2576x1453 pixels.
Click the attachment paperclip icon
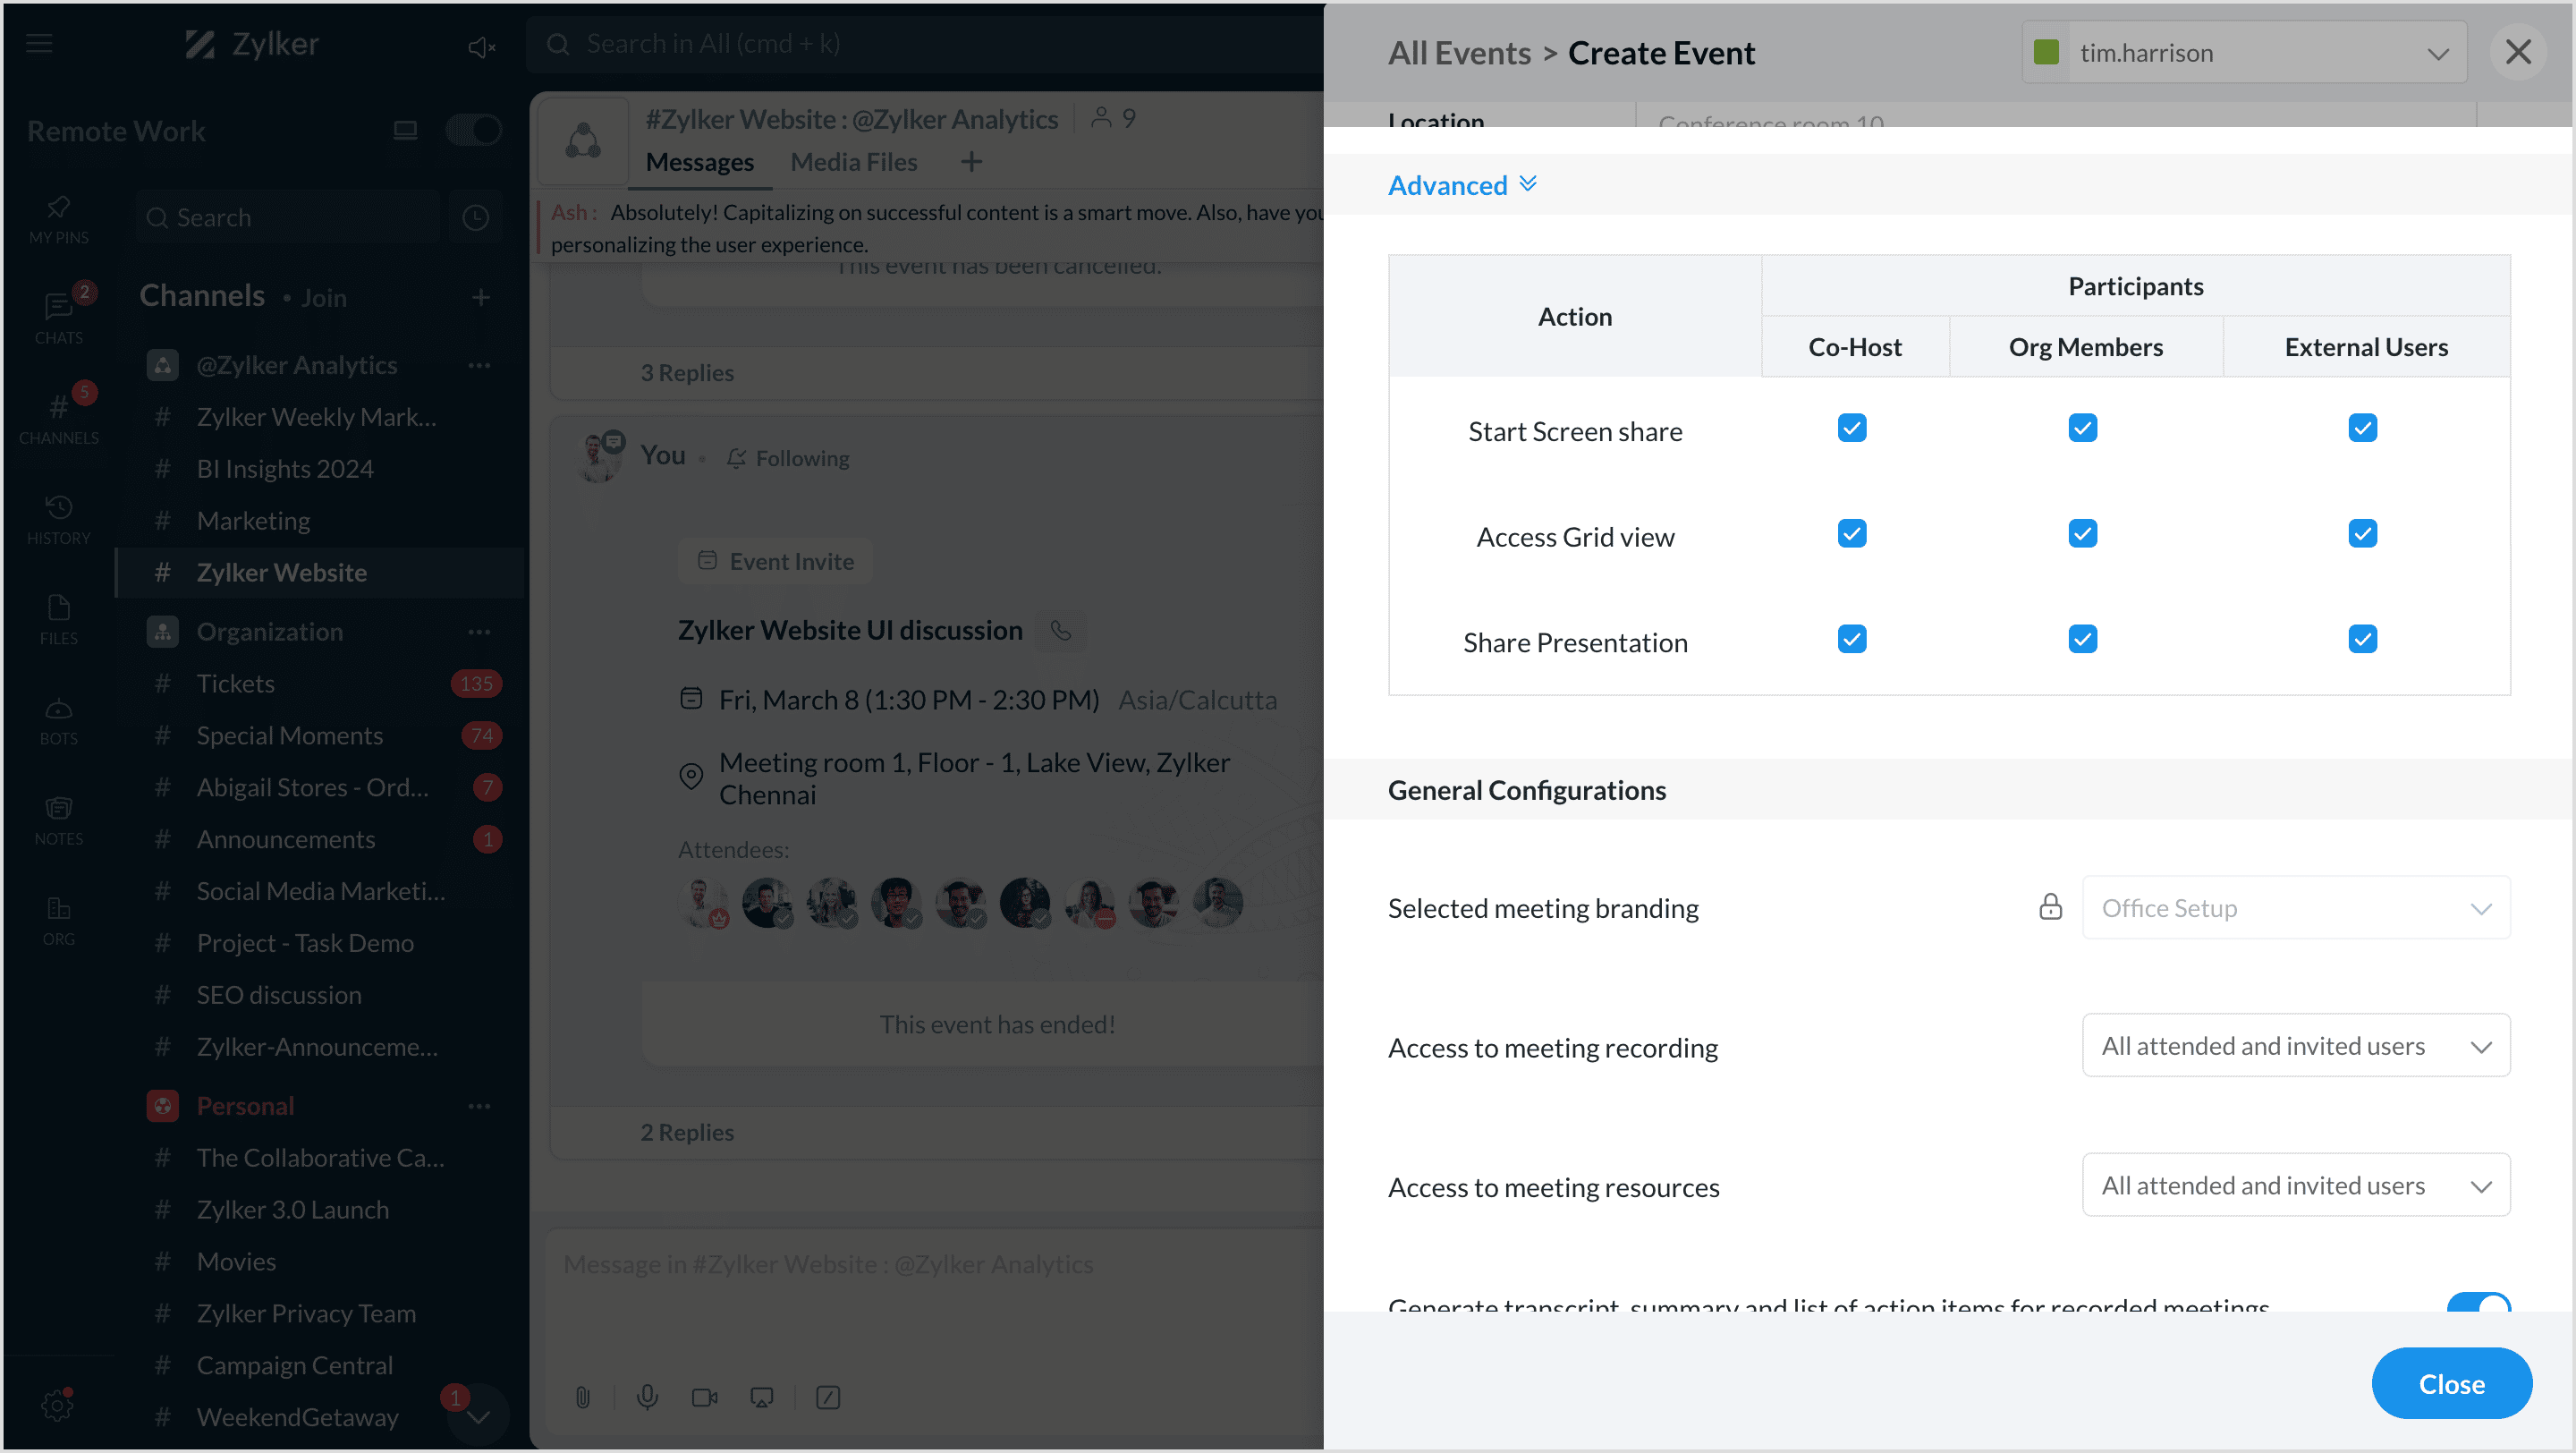pyautogui.click(x=583, y=1397)
